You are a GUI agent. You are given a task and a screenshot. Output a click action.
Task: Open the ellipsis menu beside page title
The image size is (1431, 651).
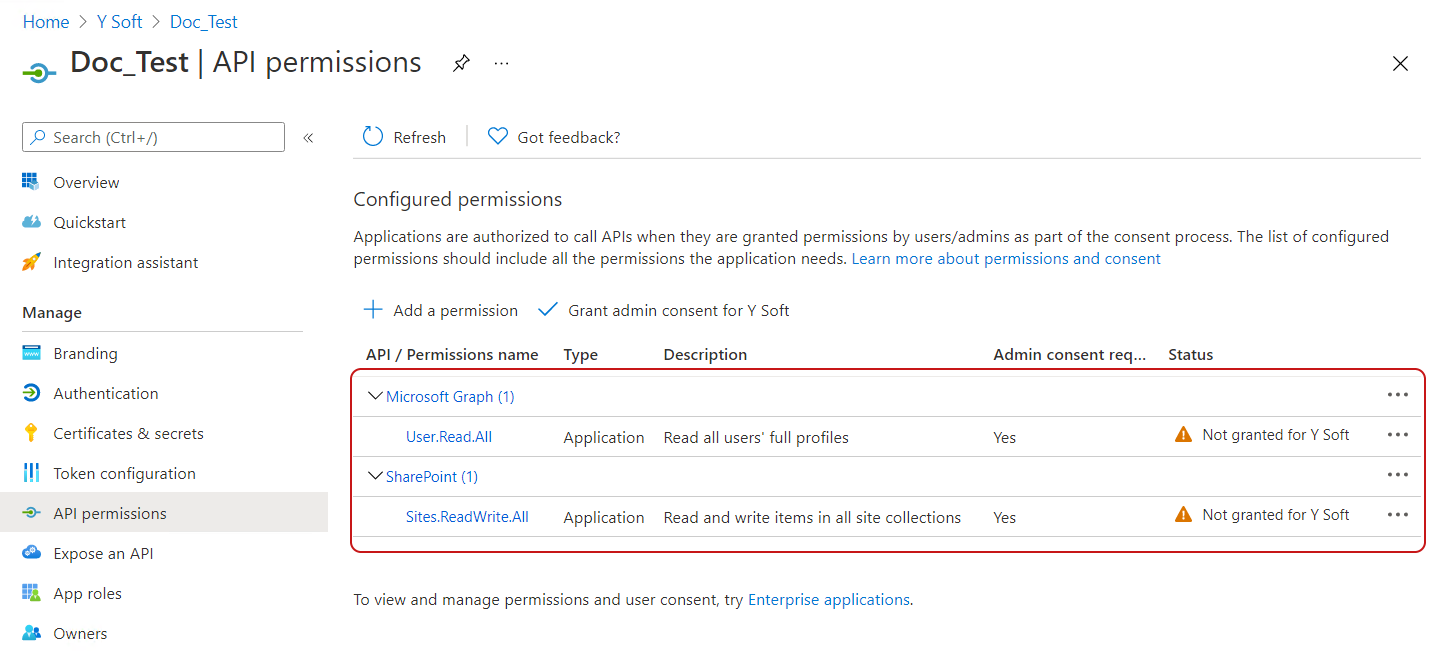pyautogui.click(x=501, y=64)
